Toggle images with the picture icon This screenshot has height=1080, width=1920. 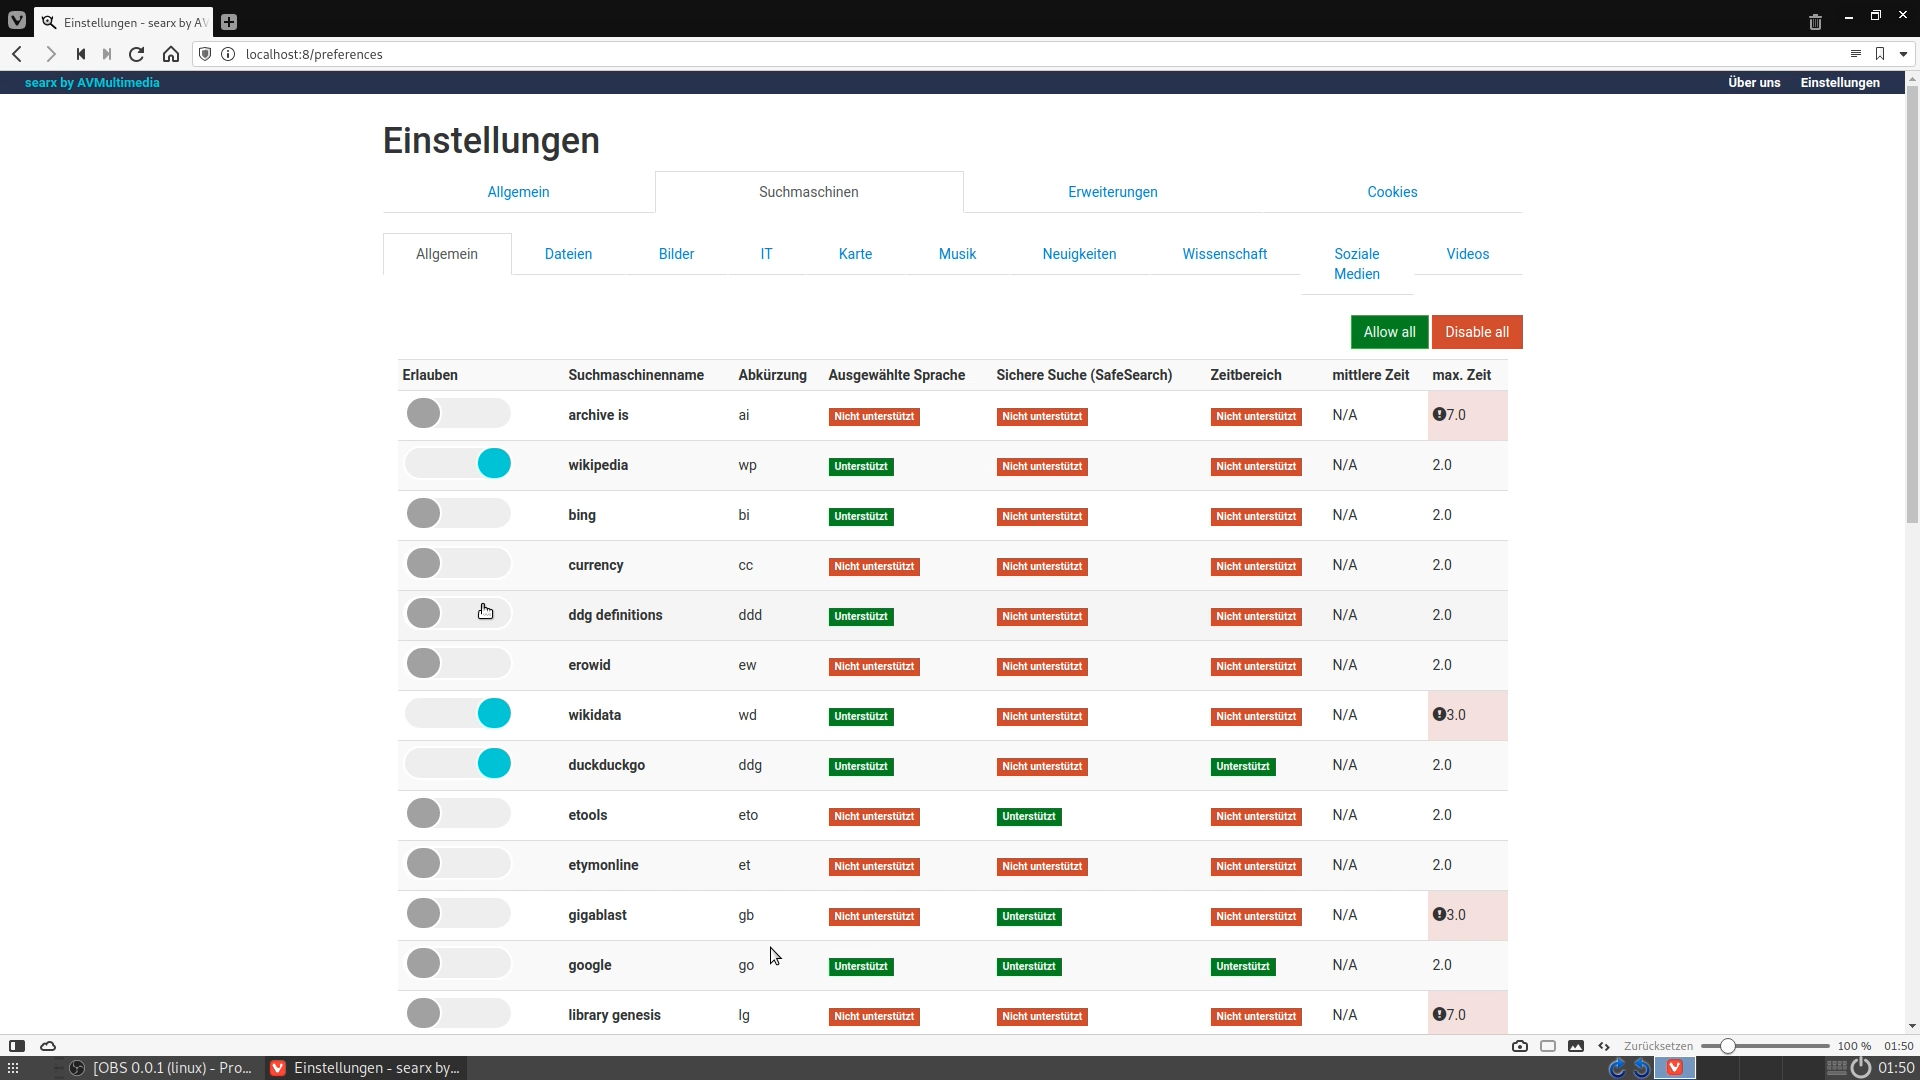1576,1046
